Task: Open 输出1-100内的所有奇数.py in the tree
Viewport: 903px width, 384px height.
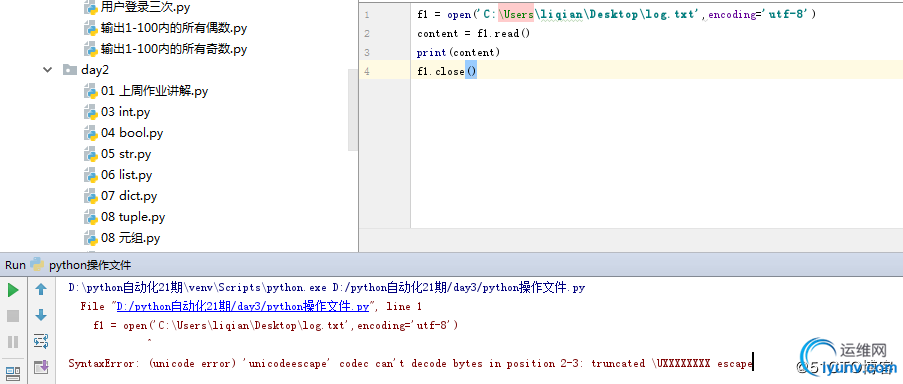Action: pyautogui.click(x=174, y=49)
